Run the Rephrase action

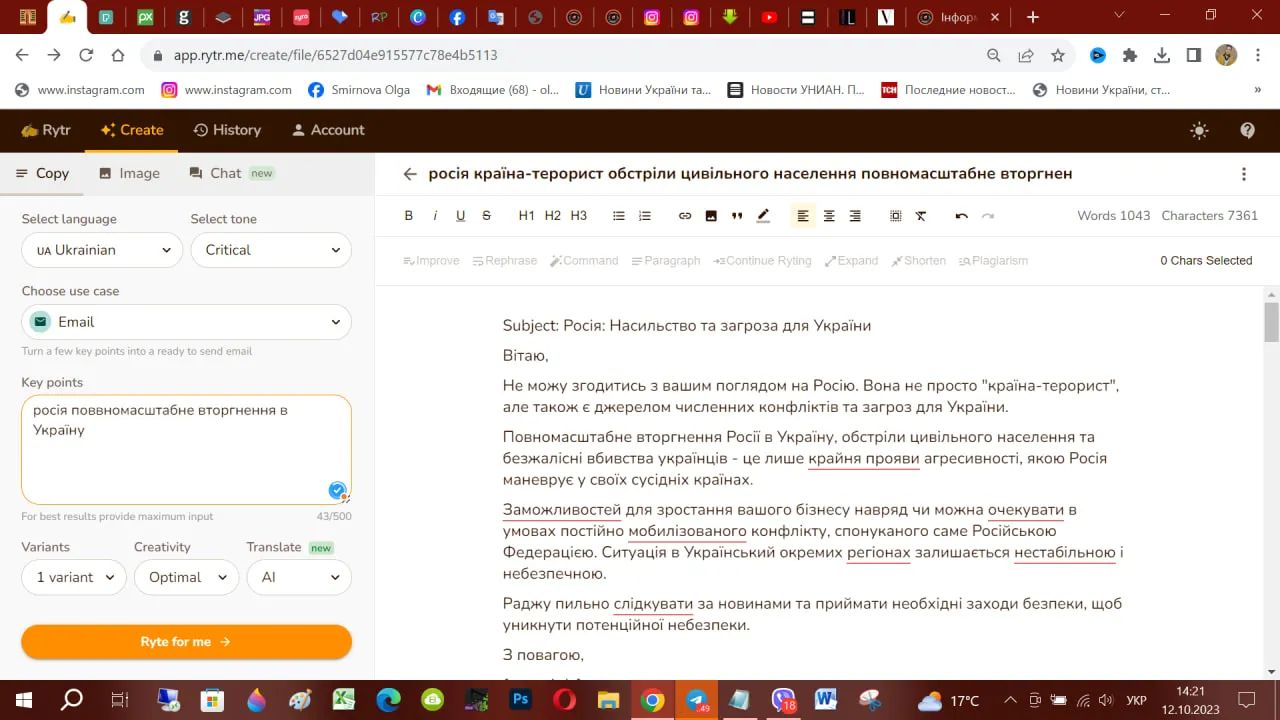pyautogui.click(x=504, y=260)
